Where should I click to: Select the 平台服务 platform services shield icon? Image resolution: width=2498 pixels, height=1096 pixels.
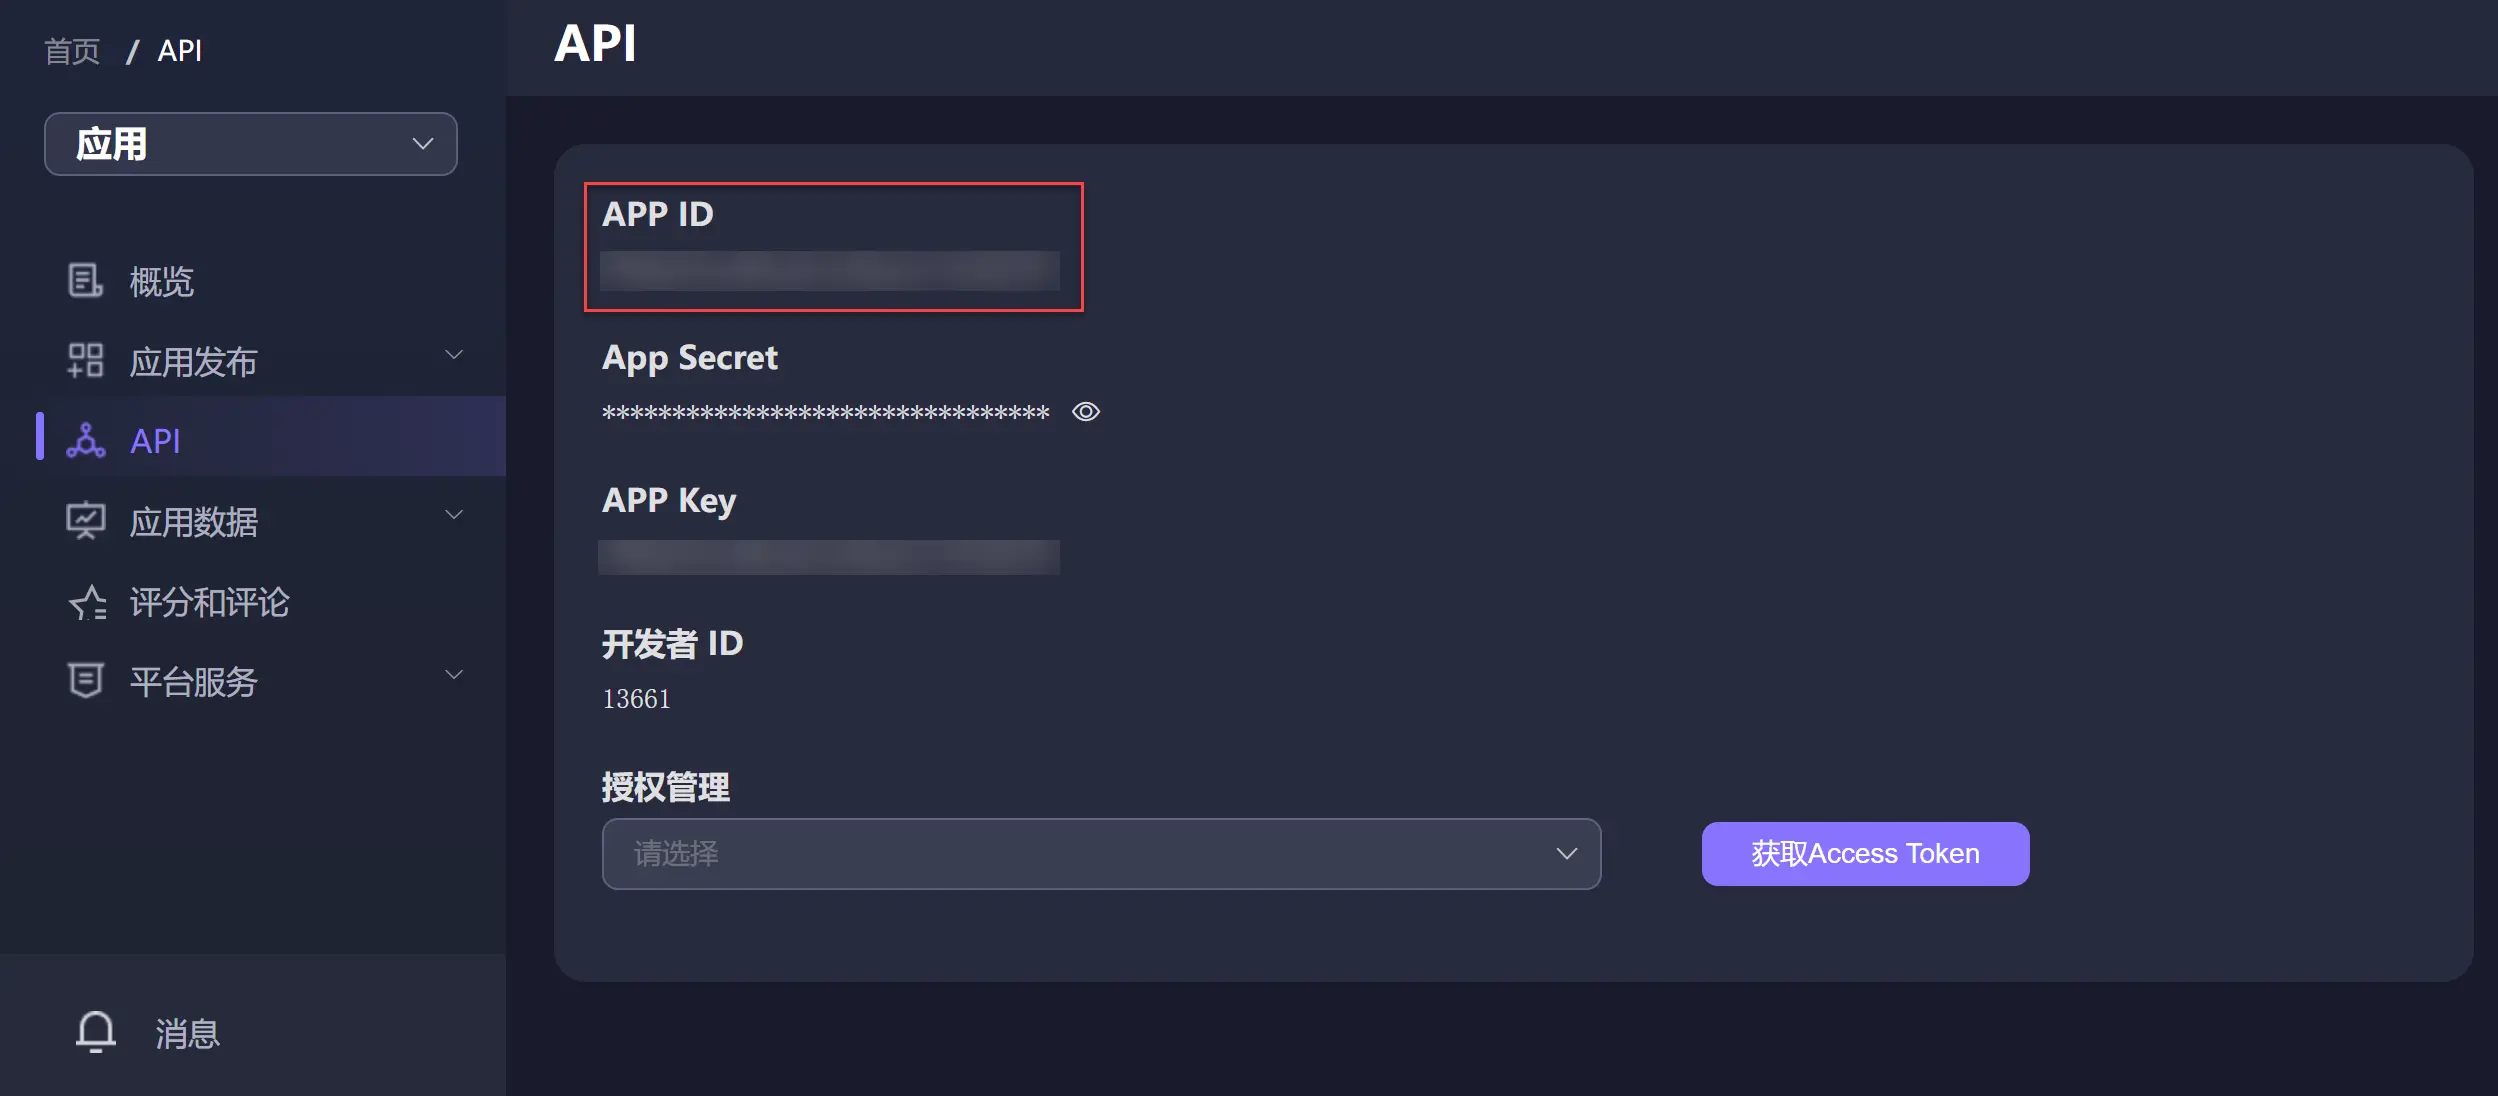click(86, 680)
